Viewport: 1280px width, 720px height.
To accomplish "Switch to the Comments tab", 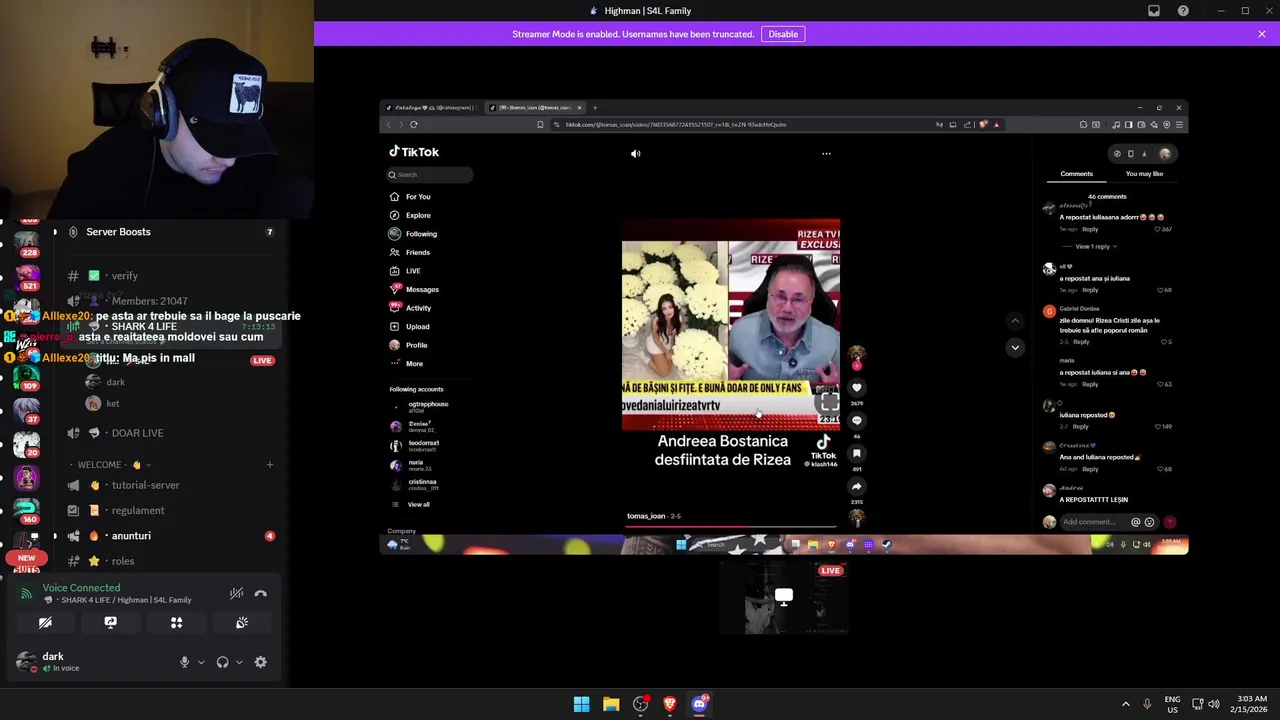I will (x=1076, y=174).
